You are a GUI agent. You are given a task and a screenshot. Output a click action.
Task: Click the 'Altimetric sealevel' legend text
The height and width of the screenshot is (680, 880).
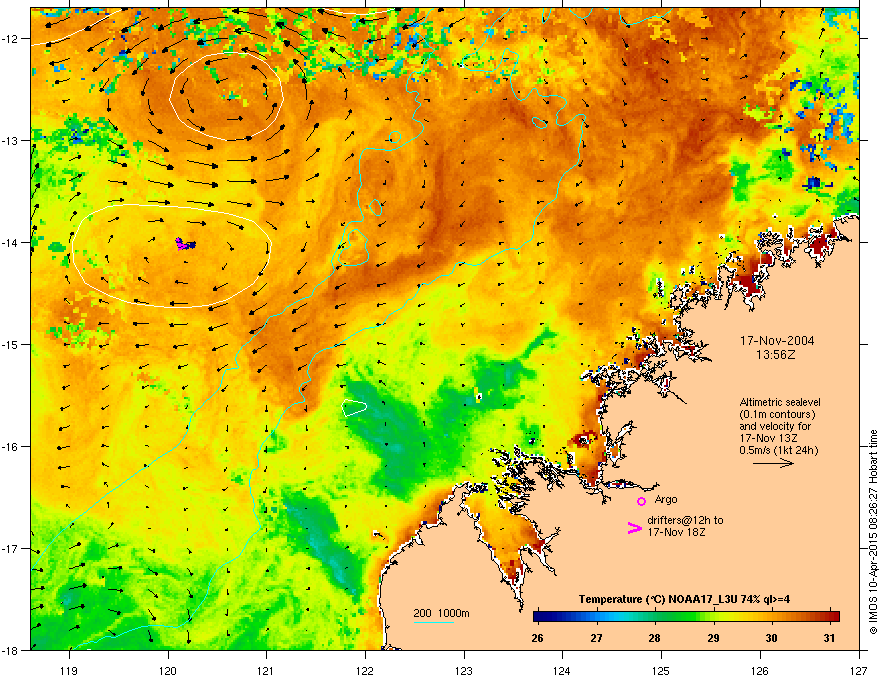pos(780,402)
